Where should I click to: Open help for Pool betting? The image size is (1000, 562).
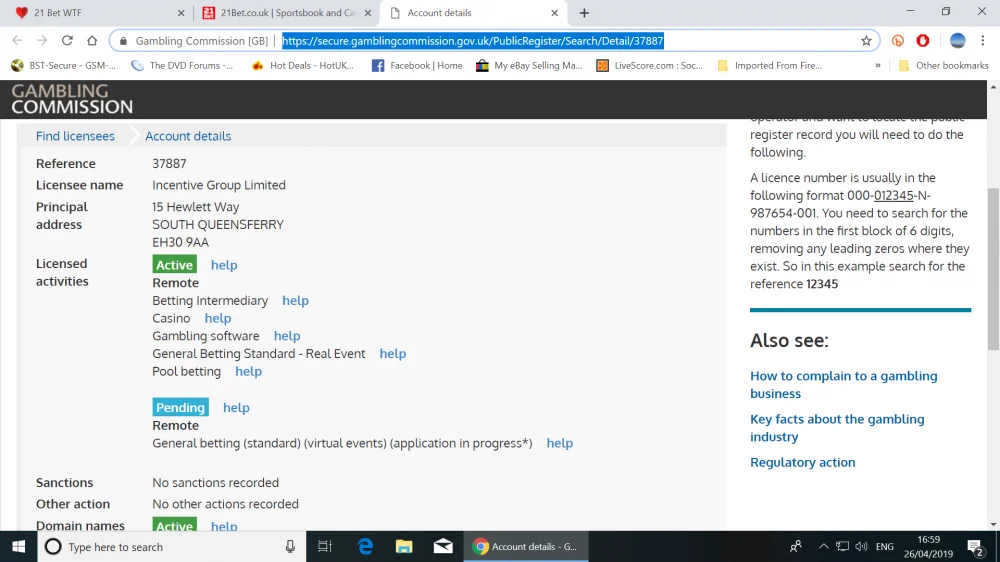pos(248,371)
